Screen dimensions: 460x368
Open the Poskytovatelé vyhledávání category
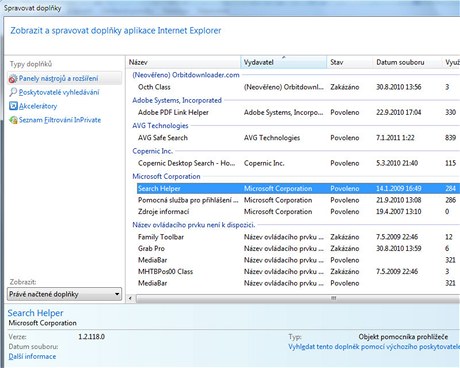click(x=59, y=92)
